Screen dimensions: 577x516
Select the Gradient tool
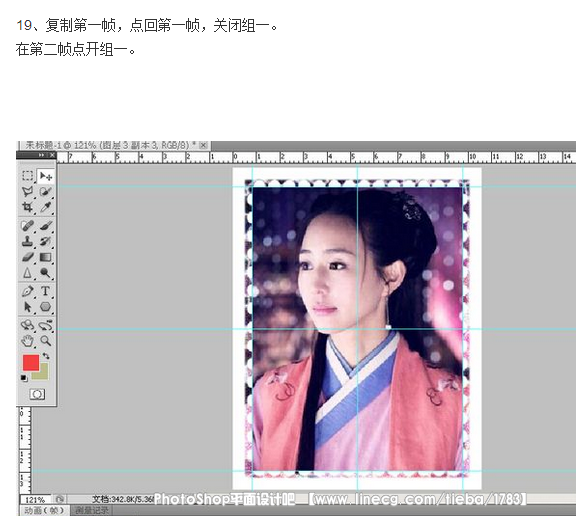click(46, 257)
